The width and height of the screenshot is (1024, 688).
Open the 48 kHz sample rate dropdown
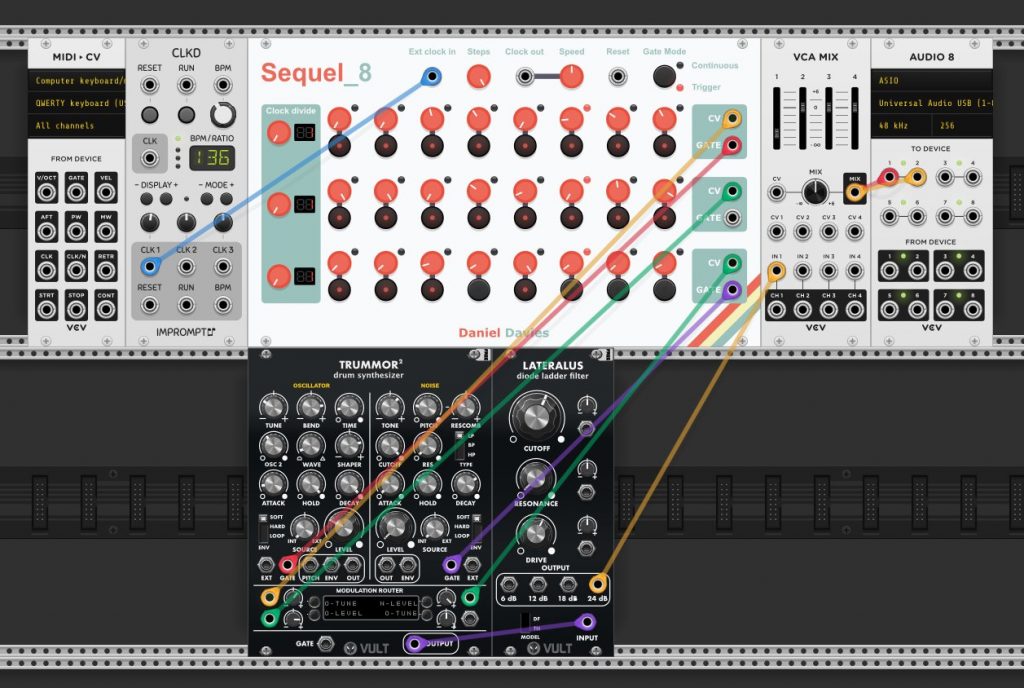(902, 125)
